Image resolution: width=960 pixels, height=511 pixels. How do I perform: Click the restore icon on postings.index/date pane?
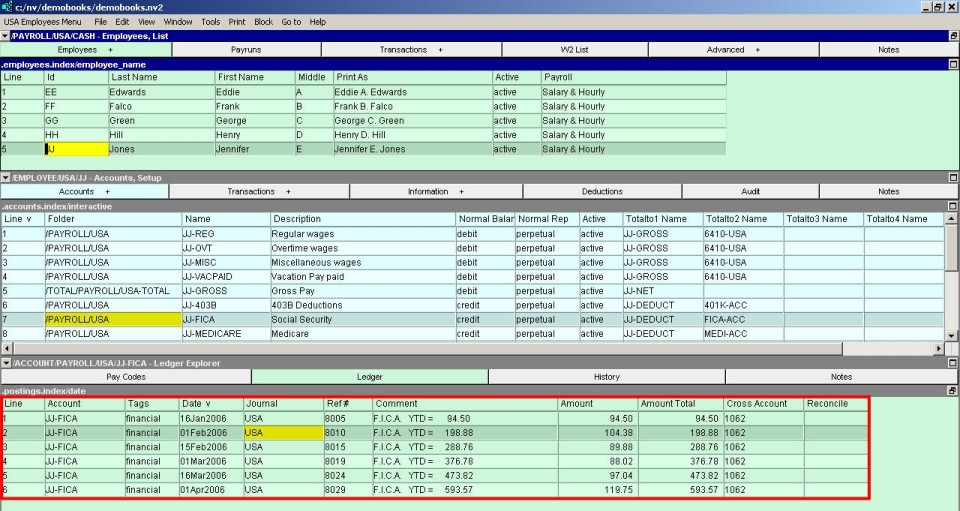pos(952,391)
